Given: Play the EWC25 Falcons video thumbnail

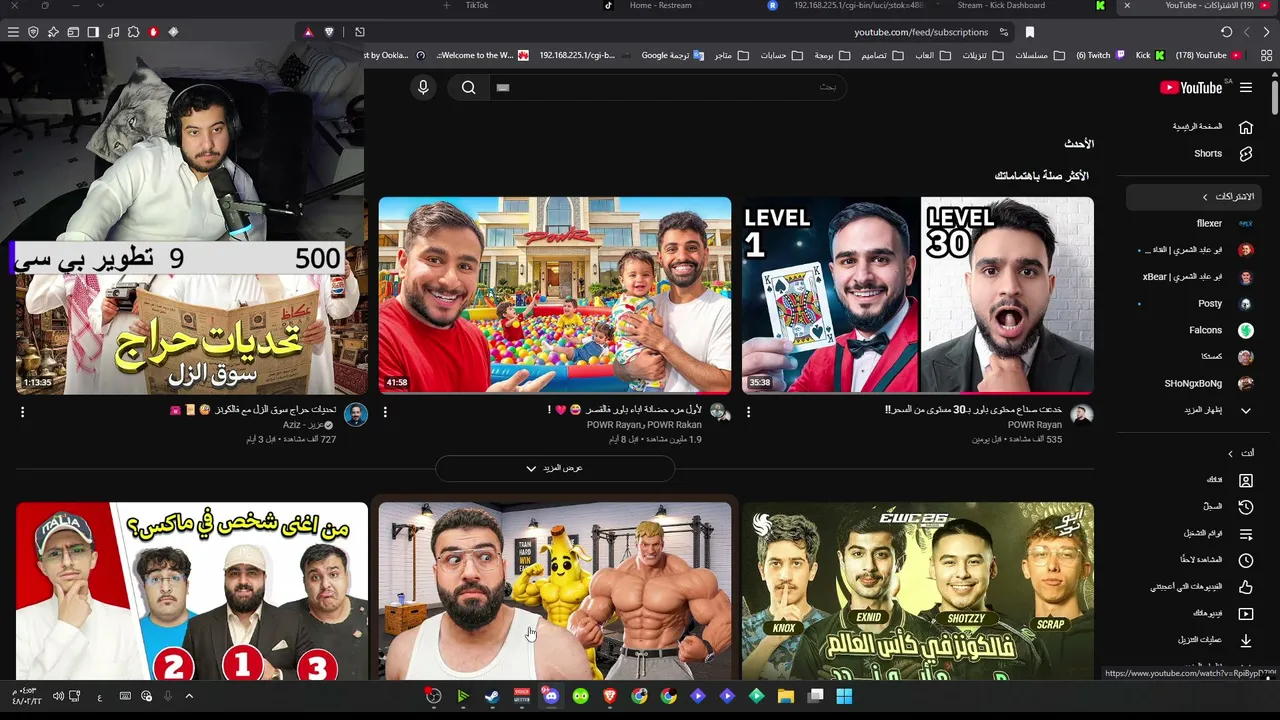Looking at the screenshot, I should point(917,591).
